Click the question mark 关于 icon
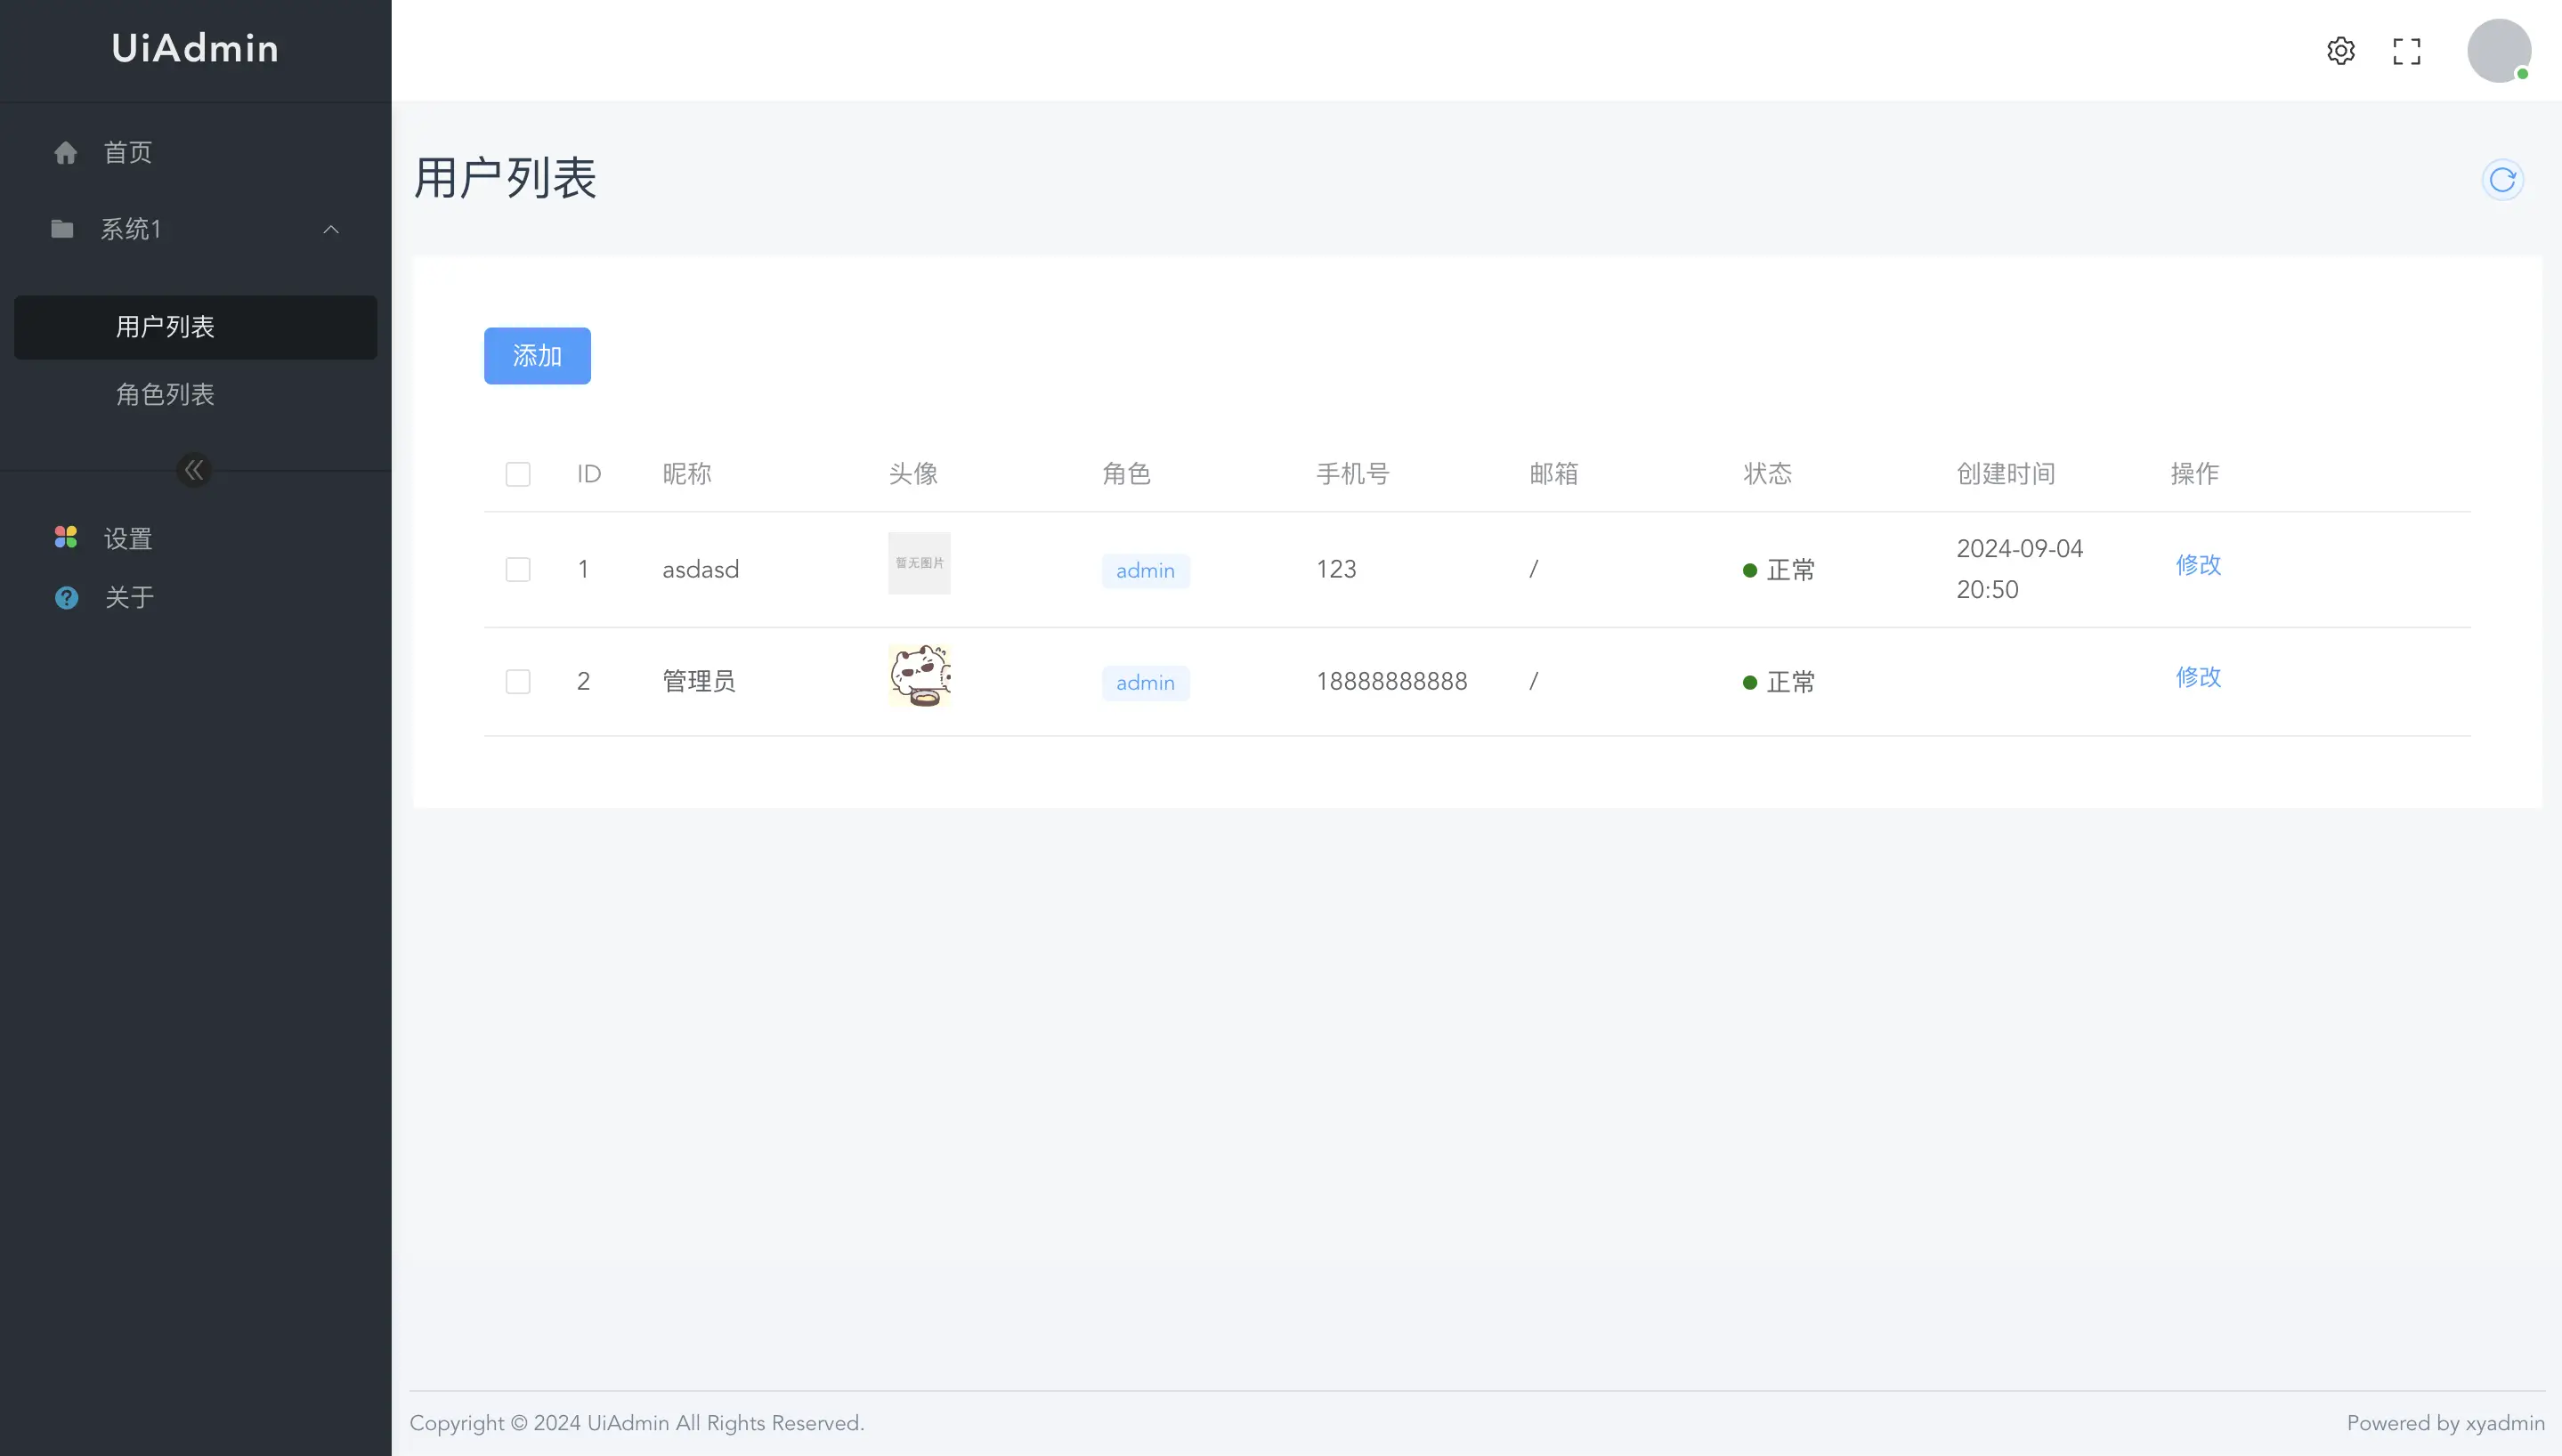The width and height of the screenshot is (2562, 1456). coord(66,597)
